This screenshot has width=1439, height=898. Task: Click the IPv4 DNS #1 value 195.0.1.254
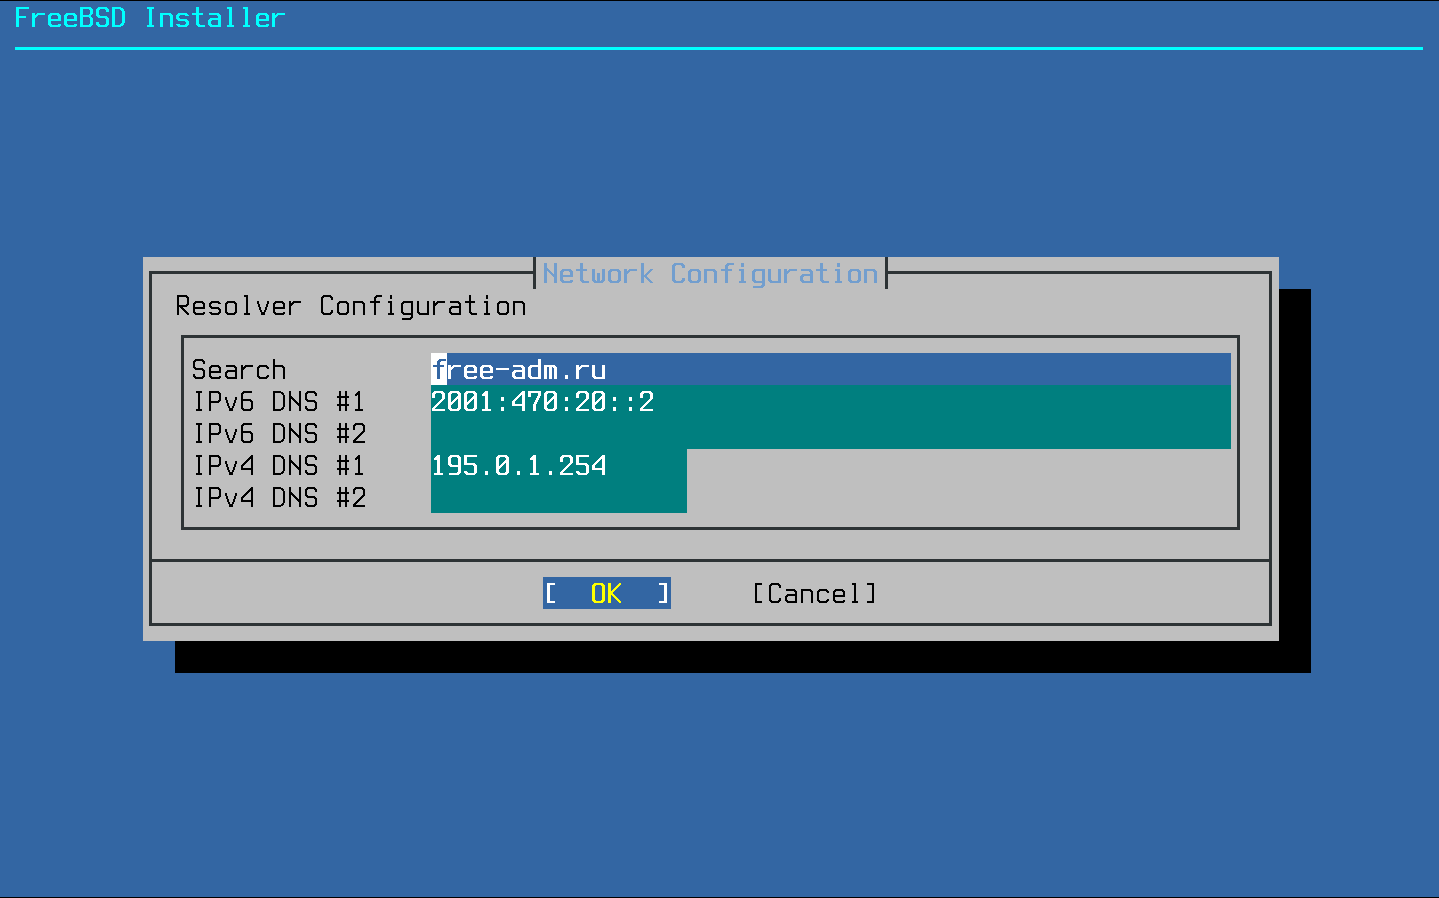coord(519,466)
